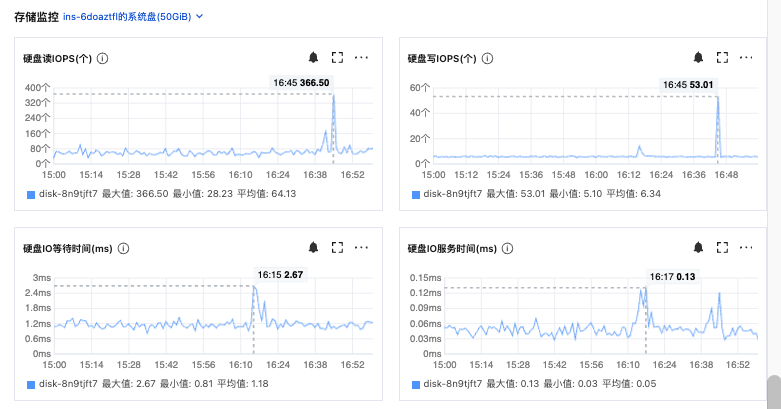Click info icon next to 硬盘读IOPS(个)
The width and height of the screenshot is (781, 409).
pyautogui.click(x=103, y=59)
